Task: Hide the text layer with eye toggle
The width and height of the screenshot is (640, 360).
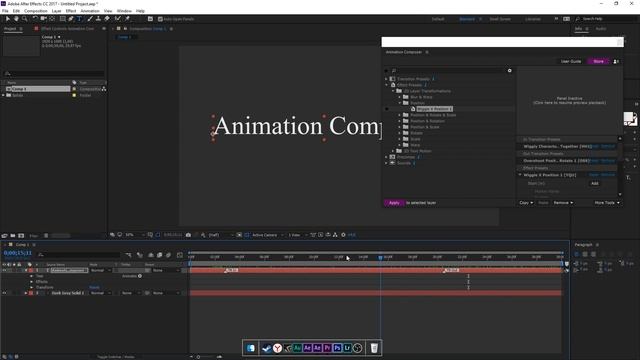Action: pos(4,270)
